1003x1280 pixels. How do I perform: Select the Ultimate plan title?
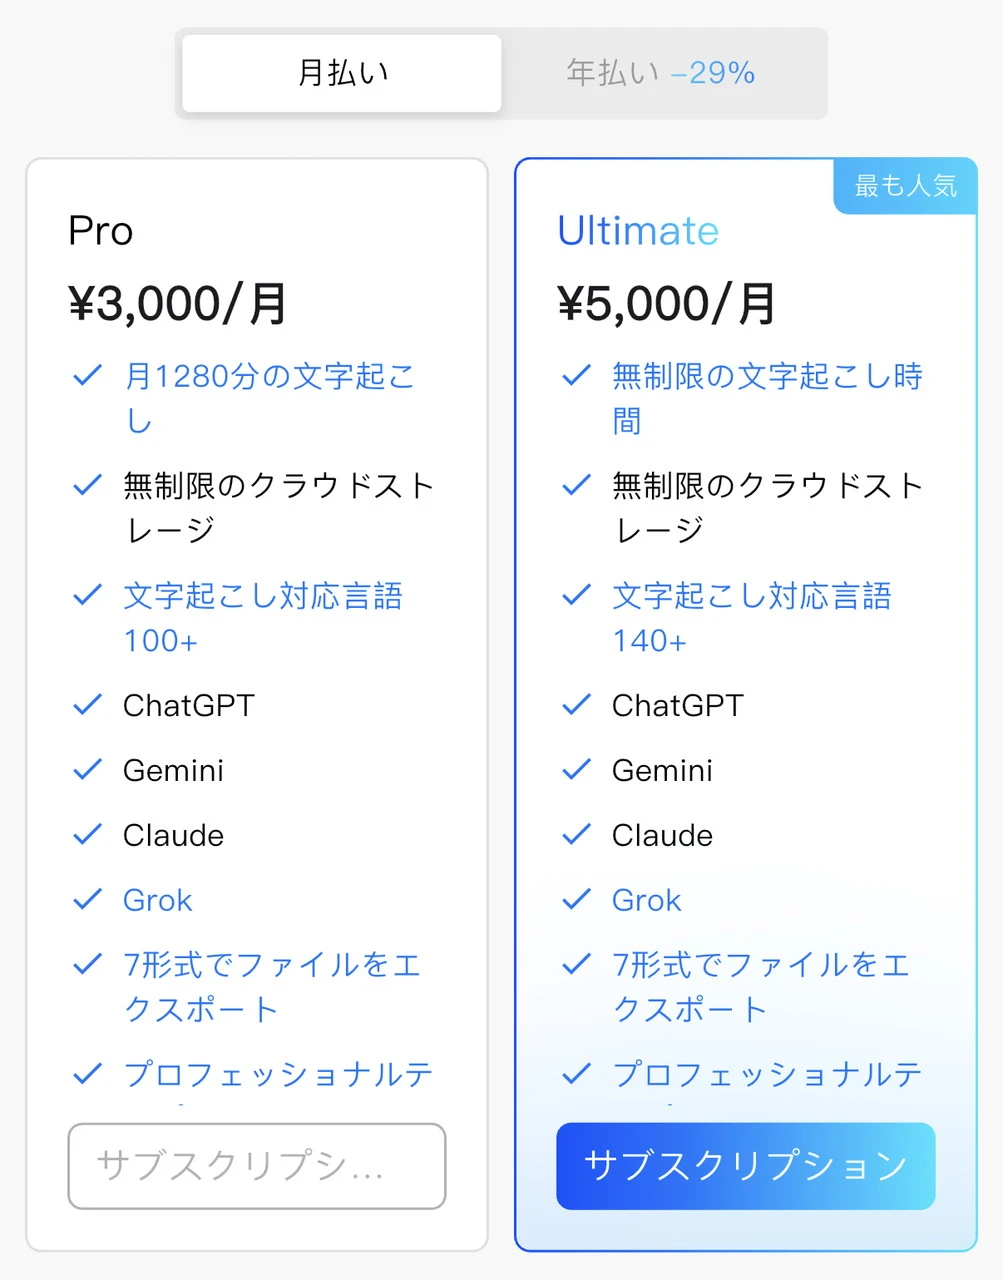(x=638, y=231)
